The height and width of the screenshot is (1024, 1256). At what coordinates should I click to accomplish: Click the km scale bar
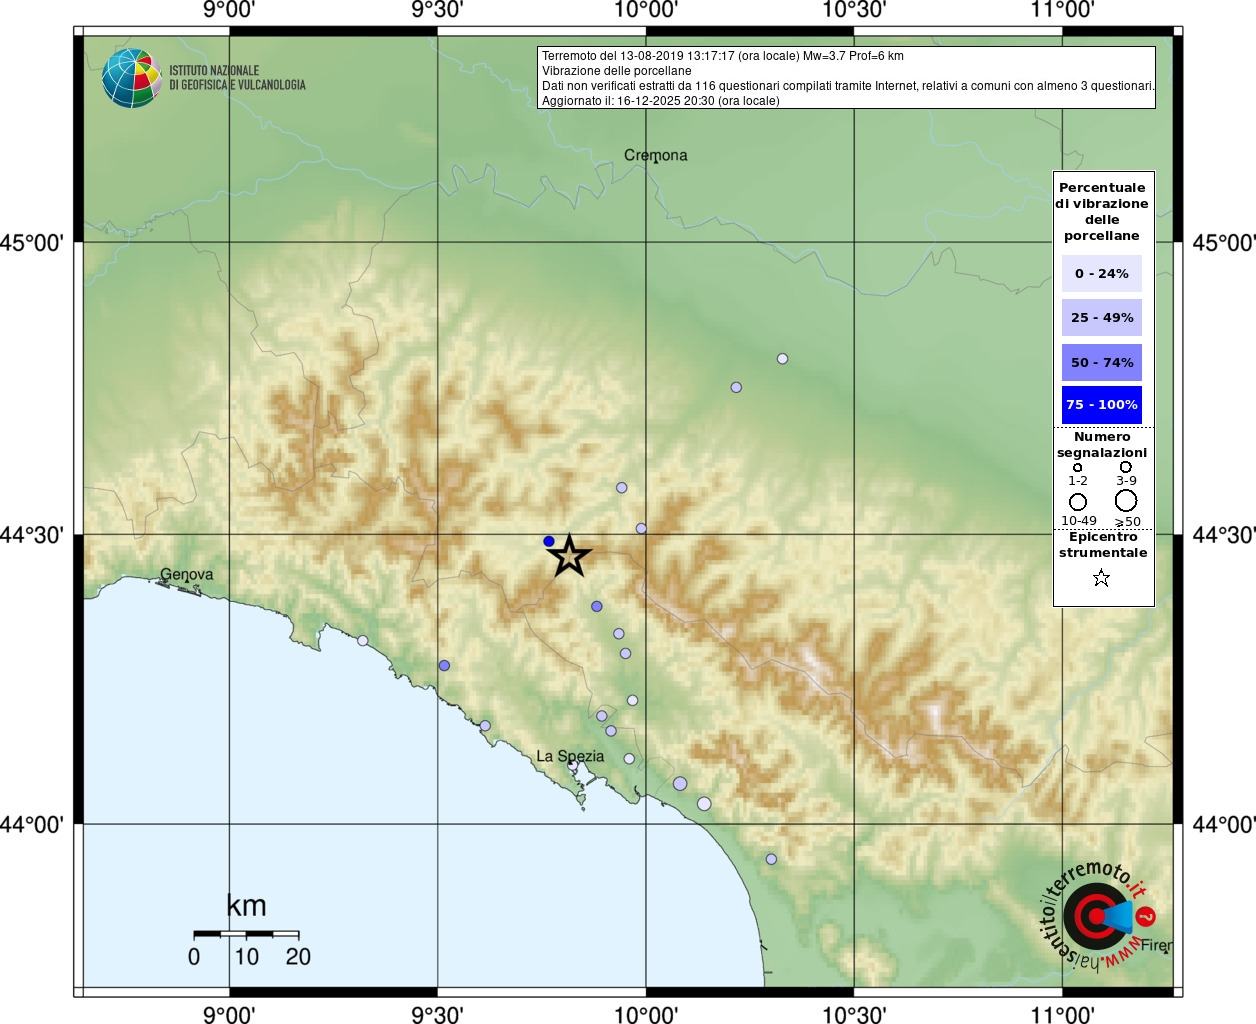(x=246, y=934)
